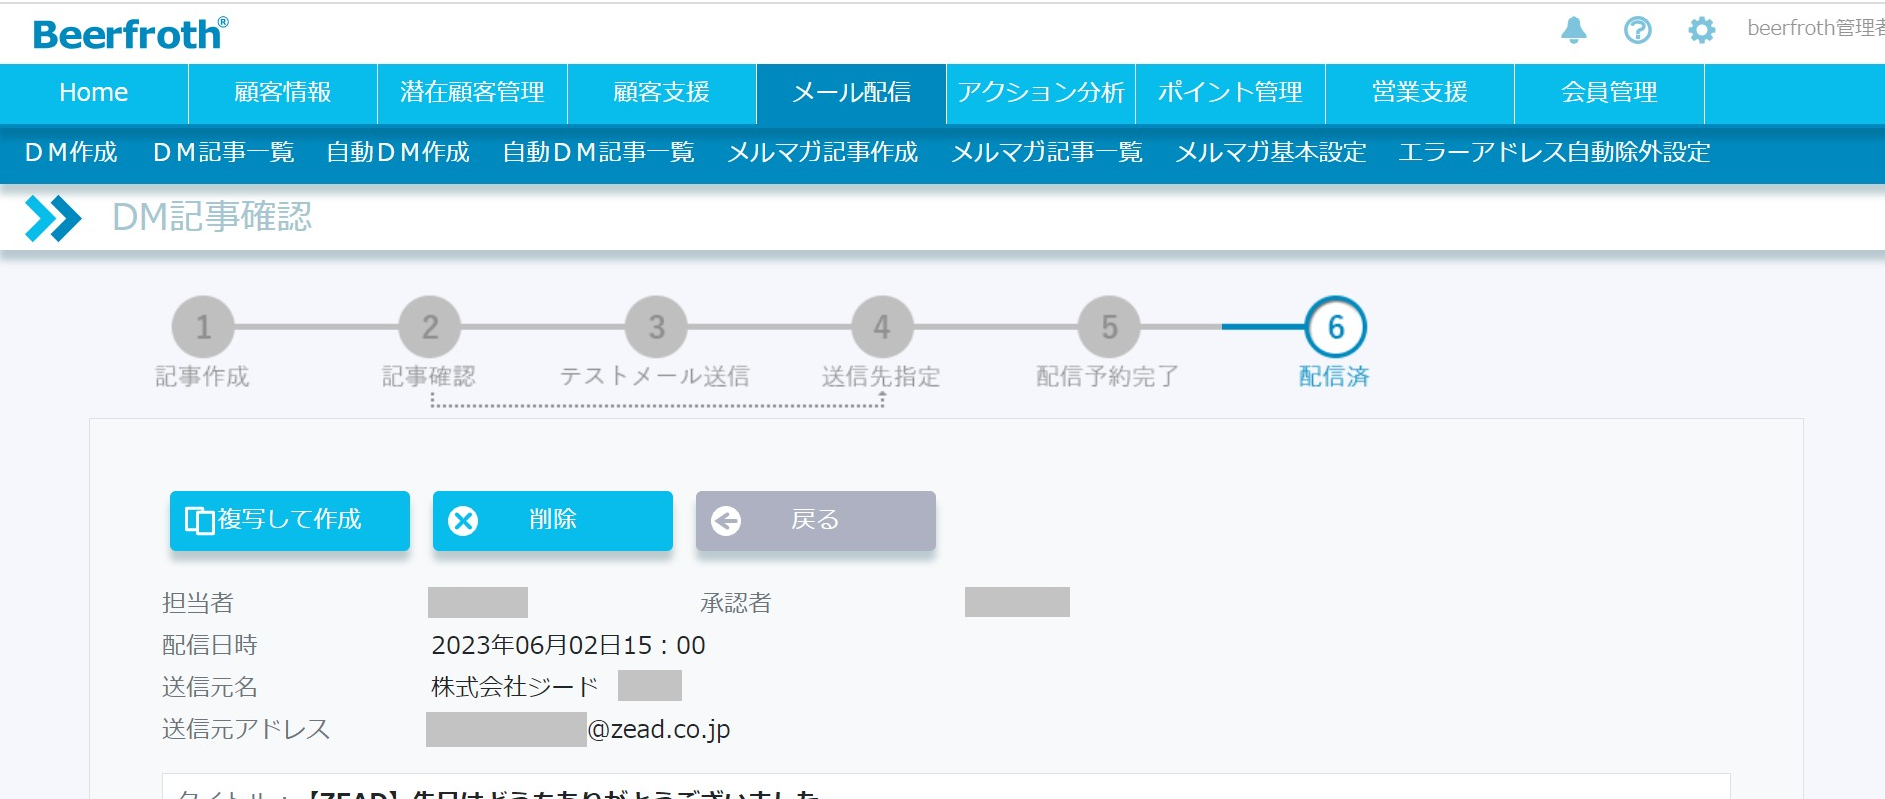
Task: Click the copy icon on 複写して作成
Action: 199,521
